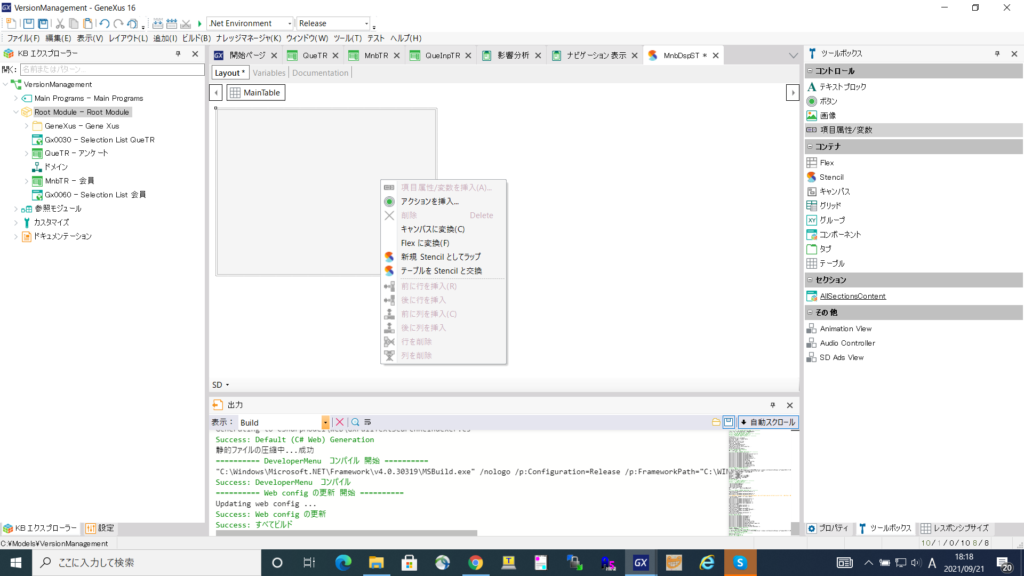Choose キャンバスに変換(C) from context menu
The image size is (1024, 576).
point(443,229)
